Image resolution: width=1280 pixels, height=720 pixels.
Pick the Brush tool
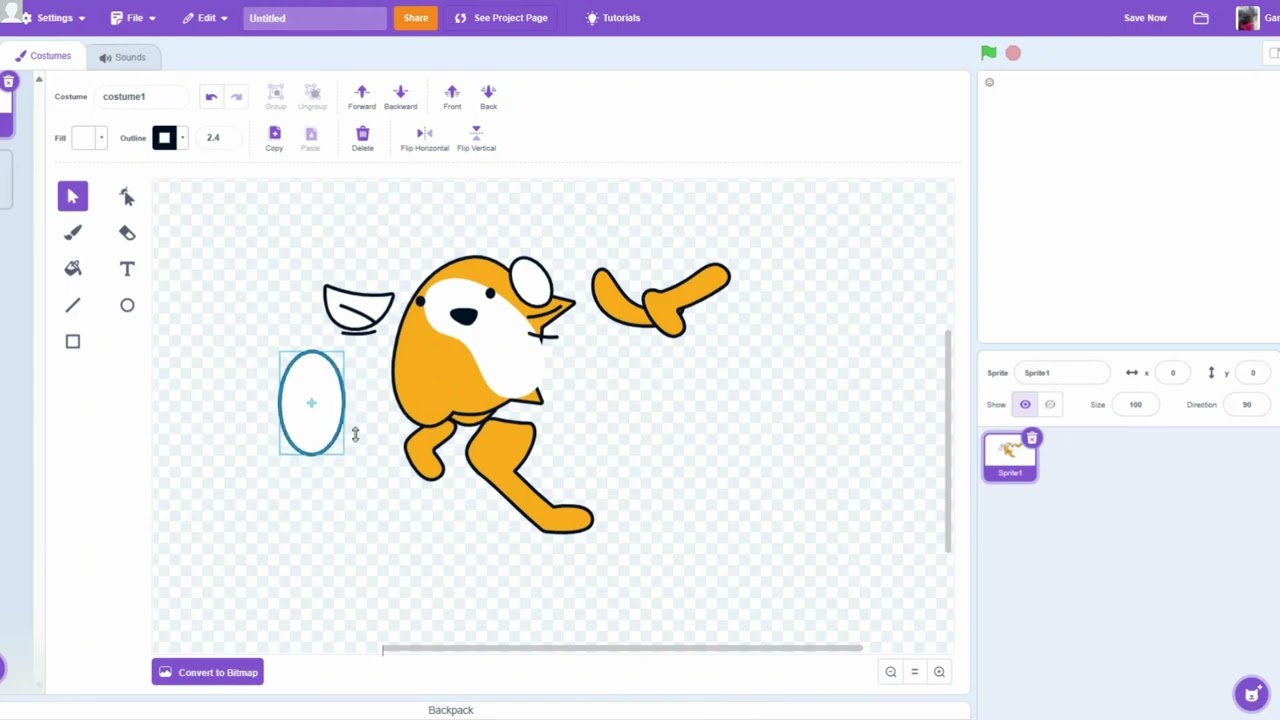pyautogui.click(x=73, y=233)
